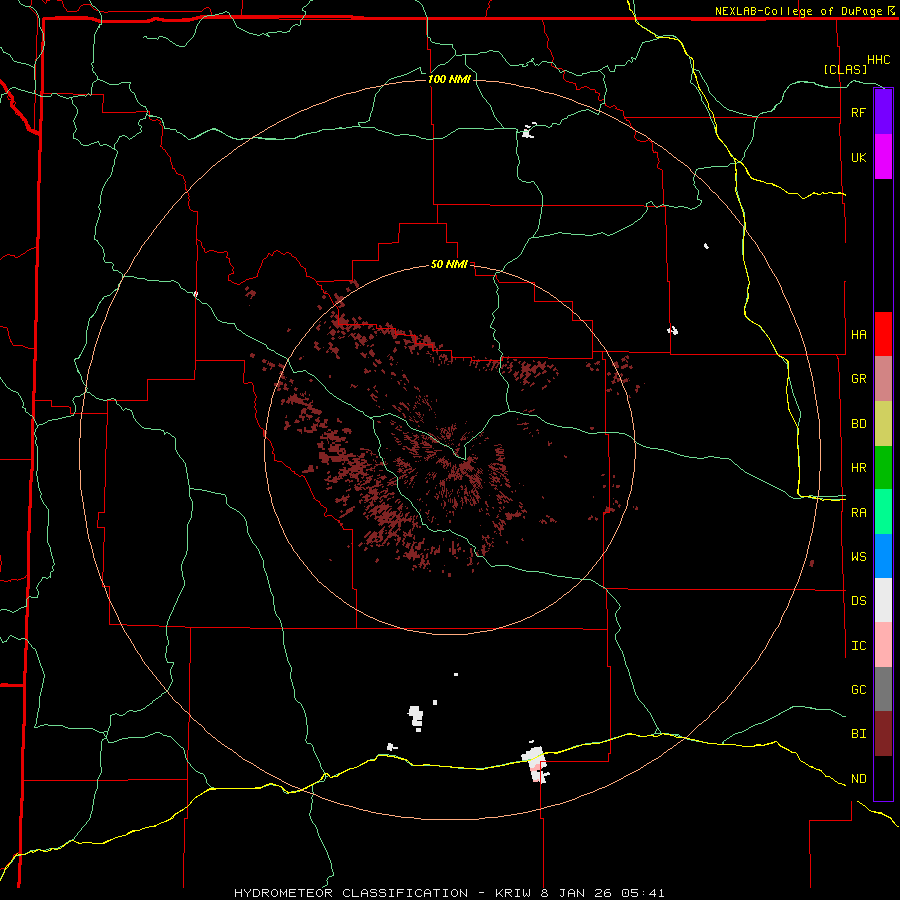Click the GR legend label
The width and height of the screenshot is (900, 900).
pos(858,379)
